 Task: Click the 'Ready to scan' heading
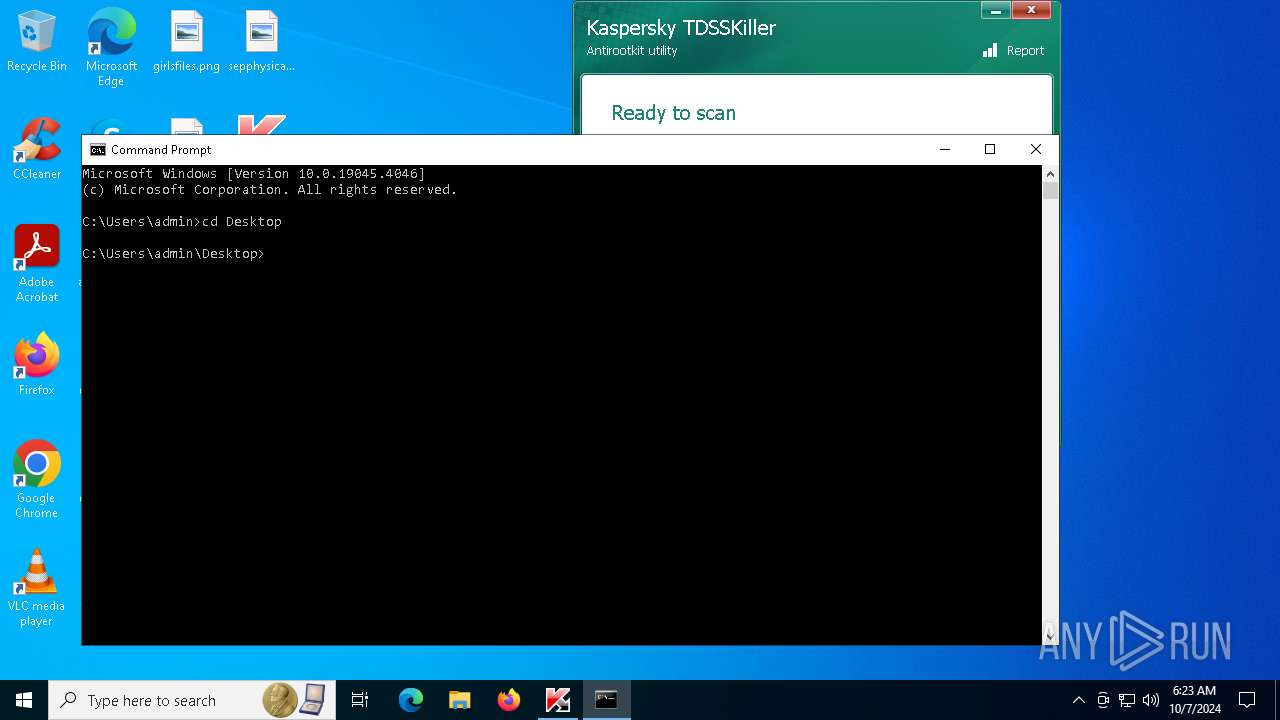click(673, 113)
